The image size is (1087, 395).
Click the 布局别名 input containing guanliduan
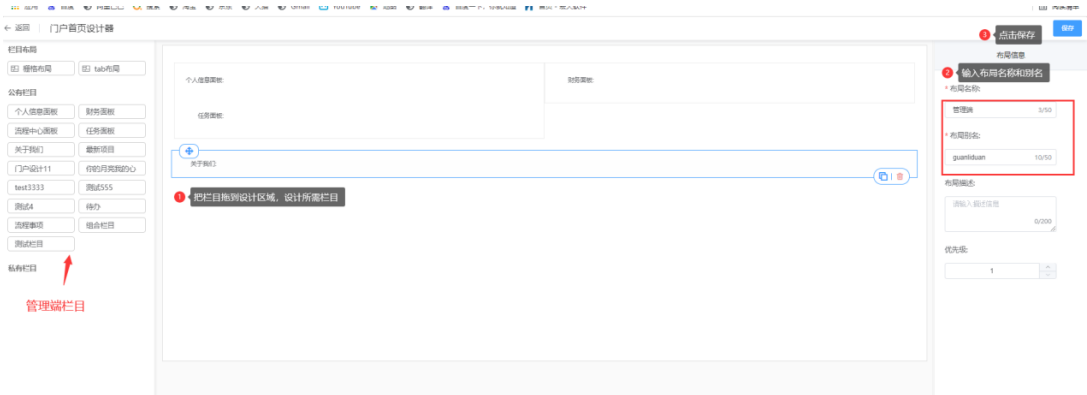coord(1000,157)
